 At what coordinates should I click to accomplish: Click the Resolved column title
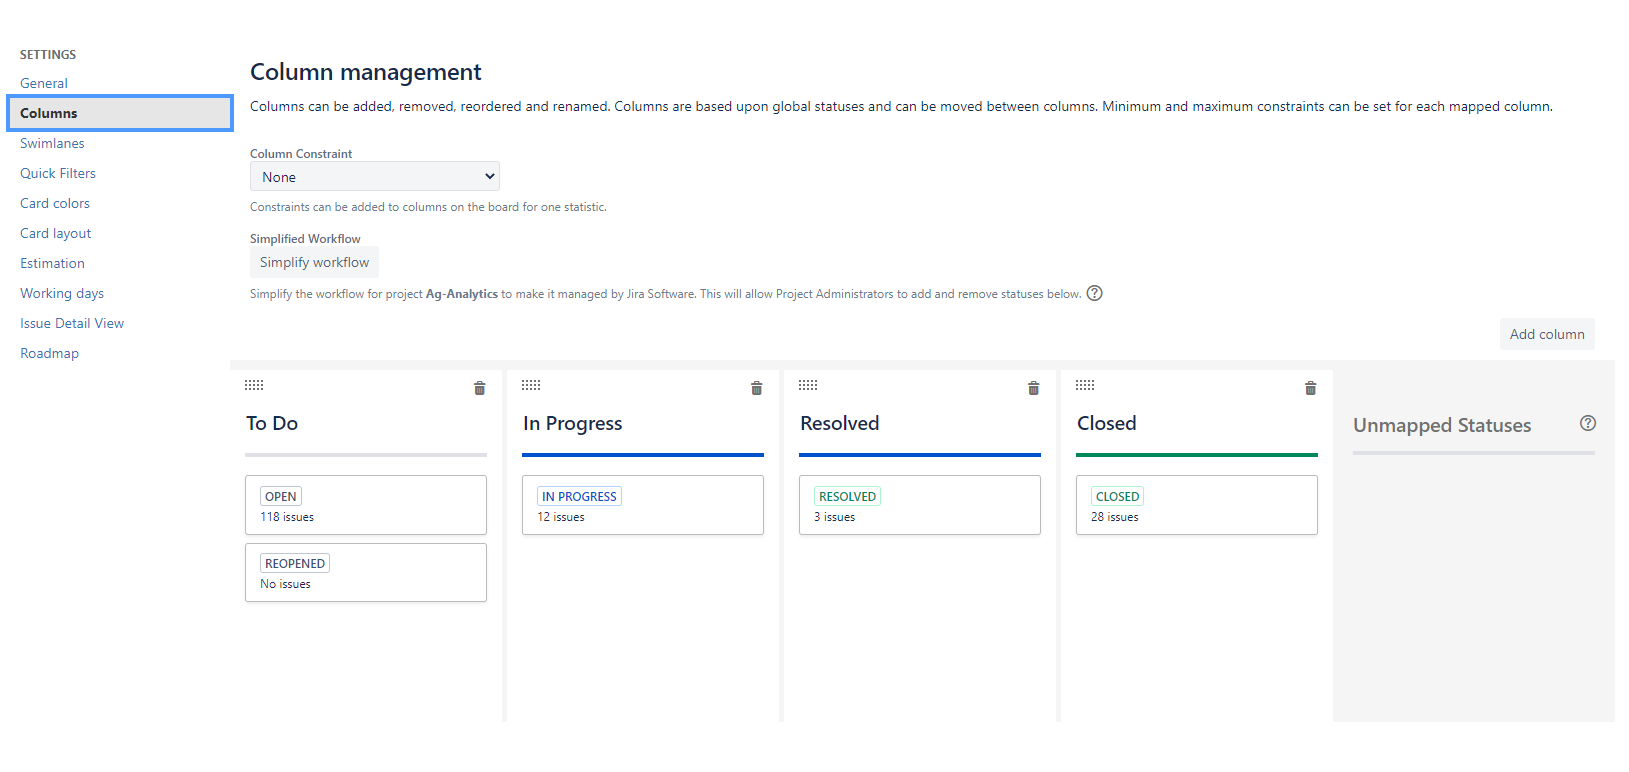(840, 423)
